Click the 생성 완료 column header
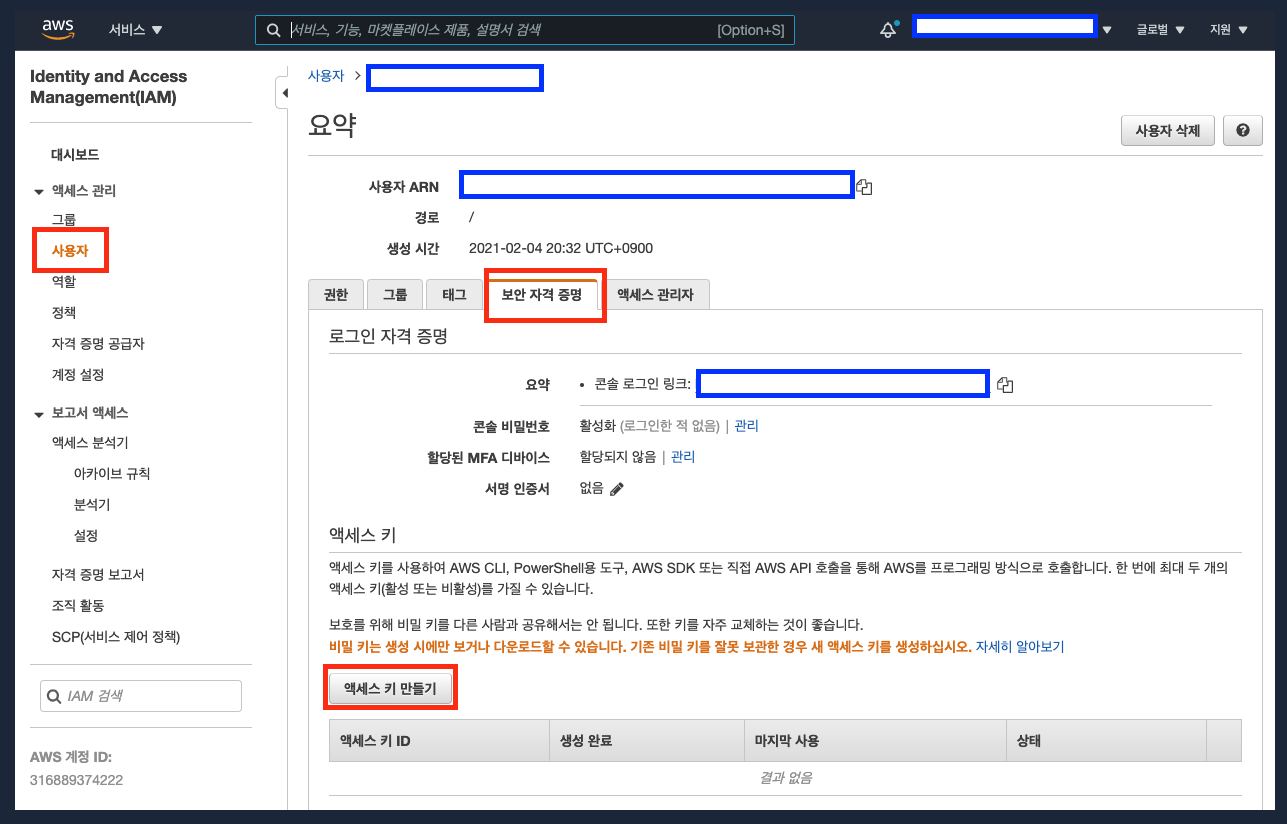 coord(646,741)
